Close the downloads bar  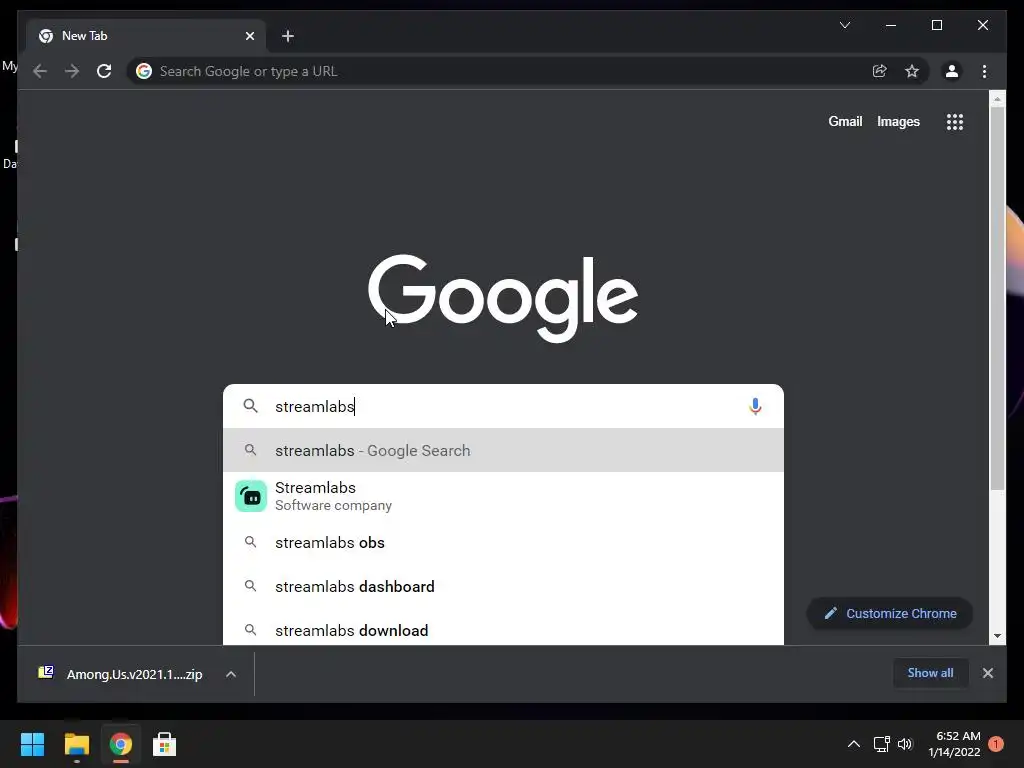[x=987, y=673]
